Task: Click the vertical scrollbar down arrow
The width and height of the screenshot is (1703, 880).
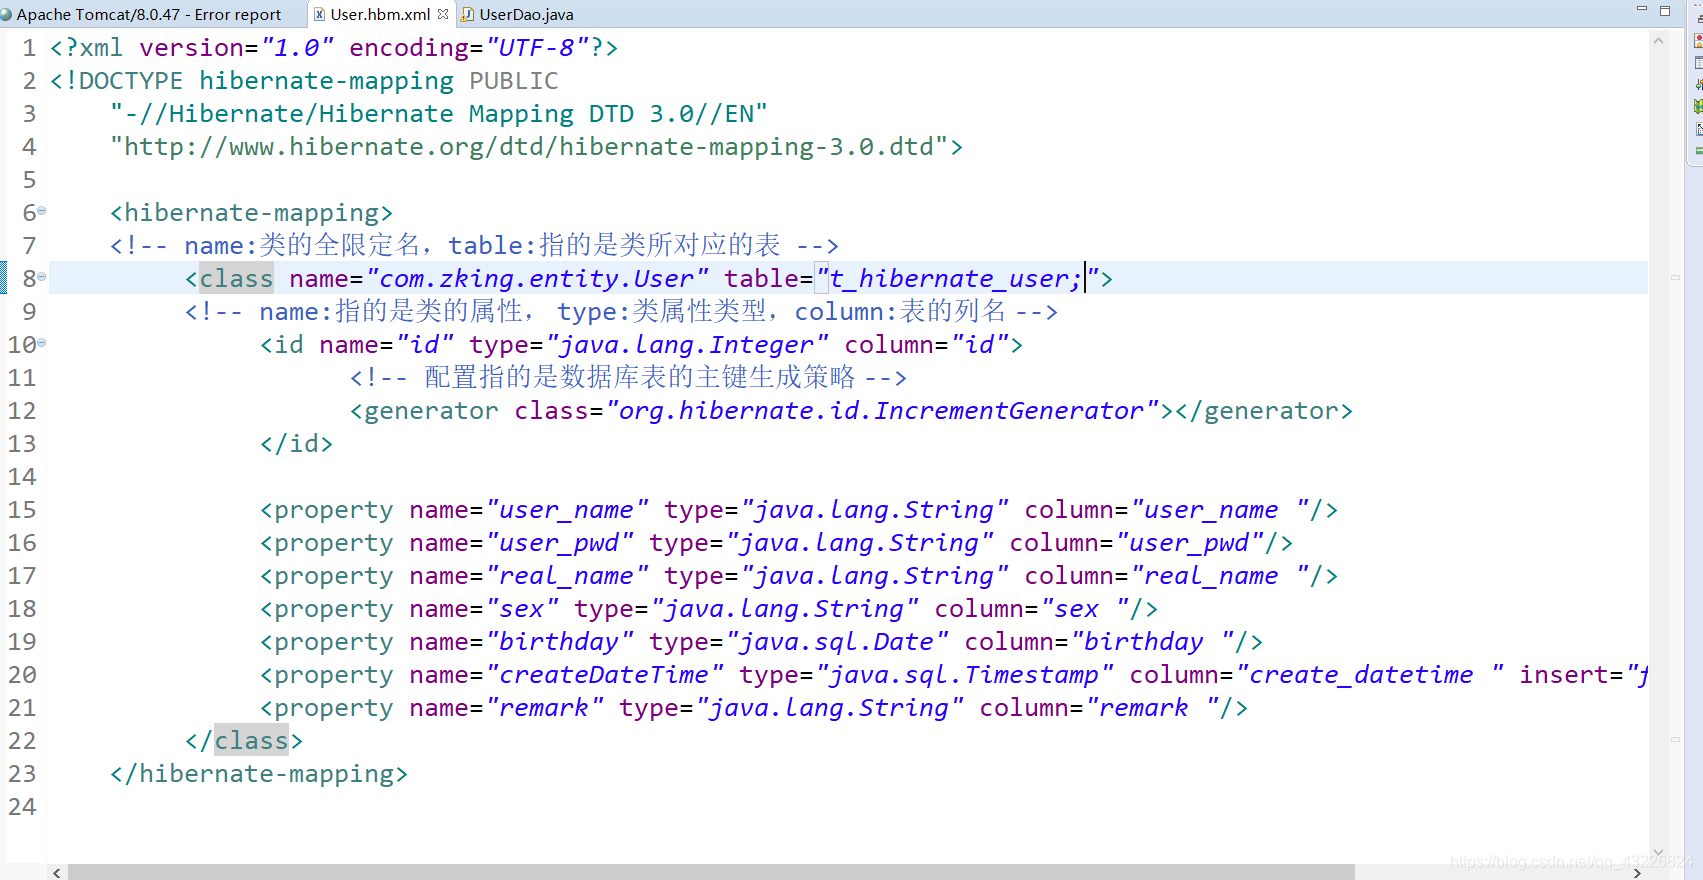Action: (1658, 853)
